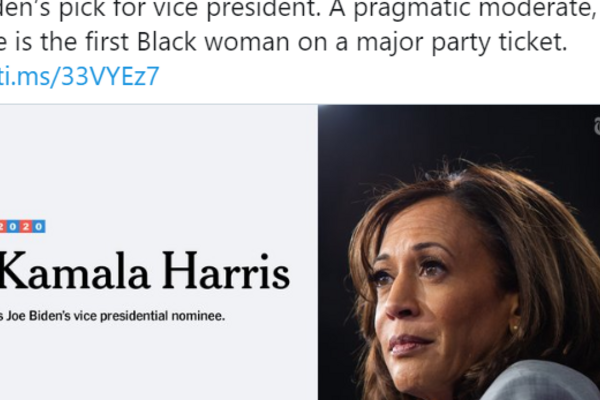Click the portrait photo in the card
600x400 pixels.
tap(459, 270)
